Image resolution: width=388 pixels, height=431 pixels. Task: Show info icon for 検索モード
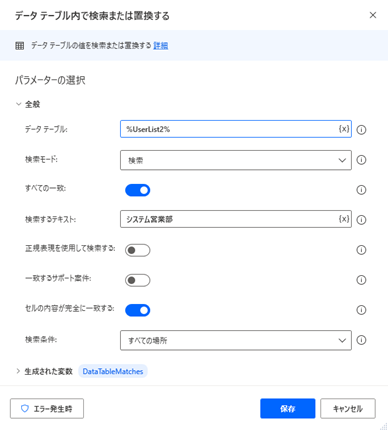361,160
